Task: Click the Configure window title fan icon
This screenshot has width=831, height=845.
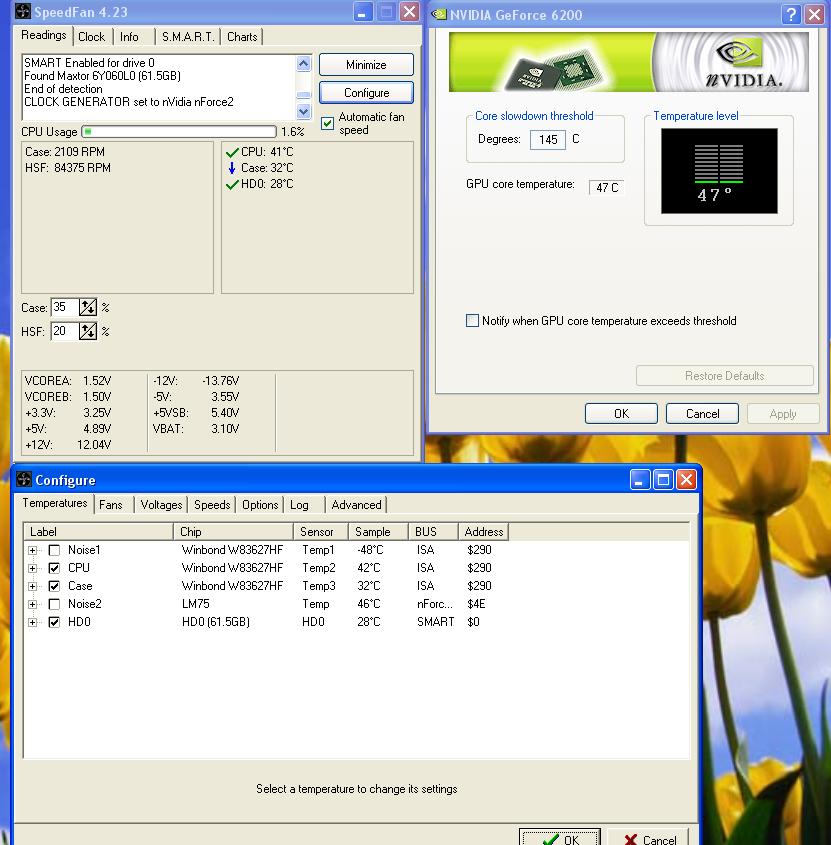Action: [x=24, y=479]
